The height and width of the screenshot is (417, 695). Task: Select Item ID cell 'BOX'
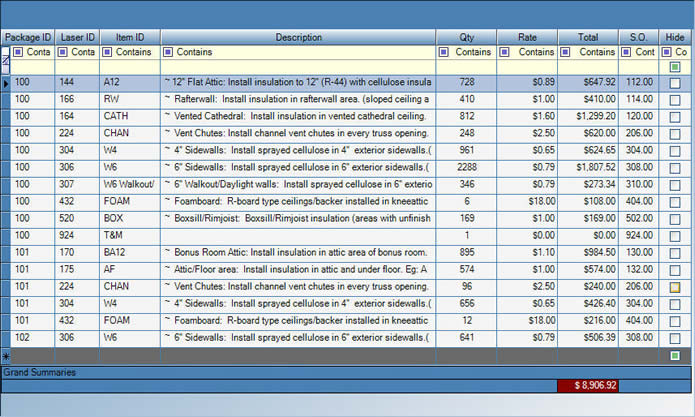[130, 218]
